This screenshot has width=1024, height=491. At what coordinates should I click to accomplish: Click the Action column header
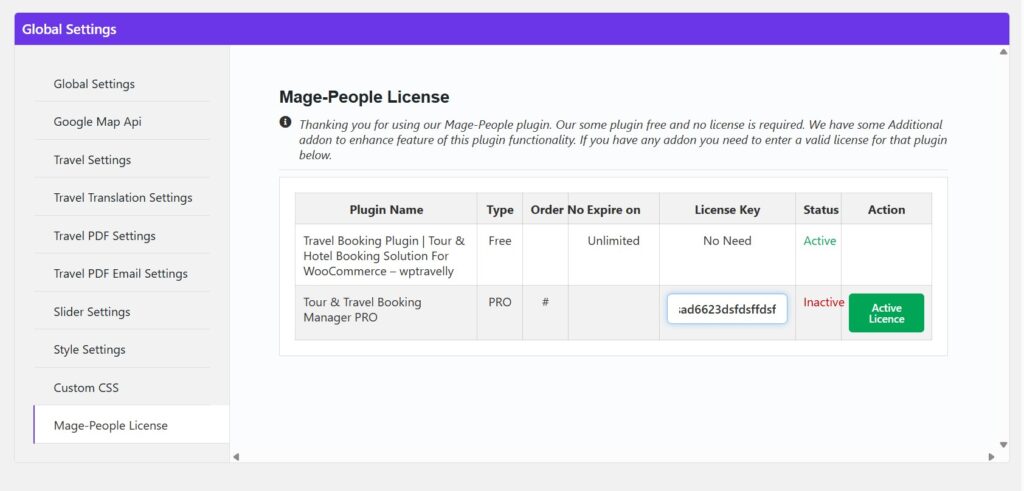[x=886, y=210]
